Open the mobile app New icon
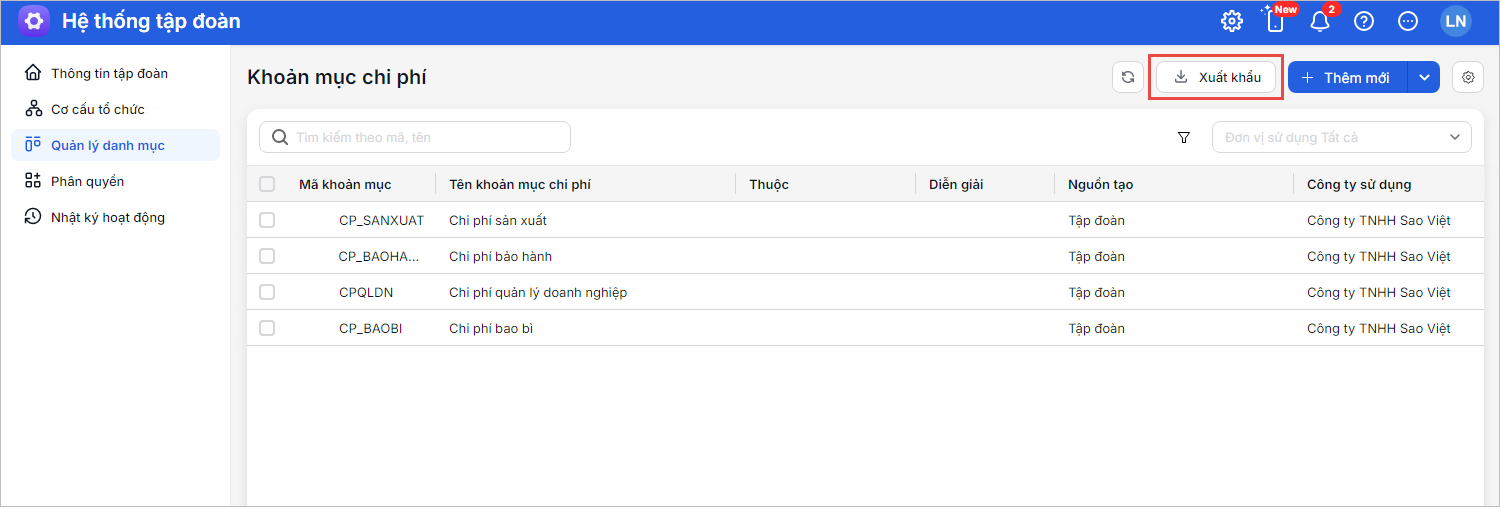 1275,21
